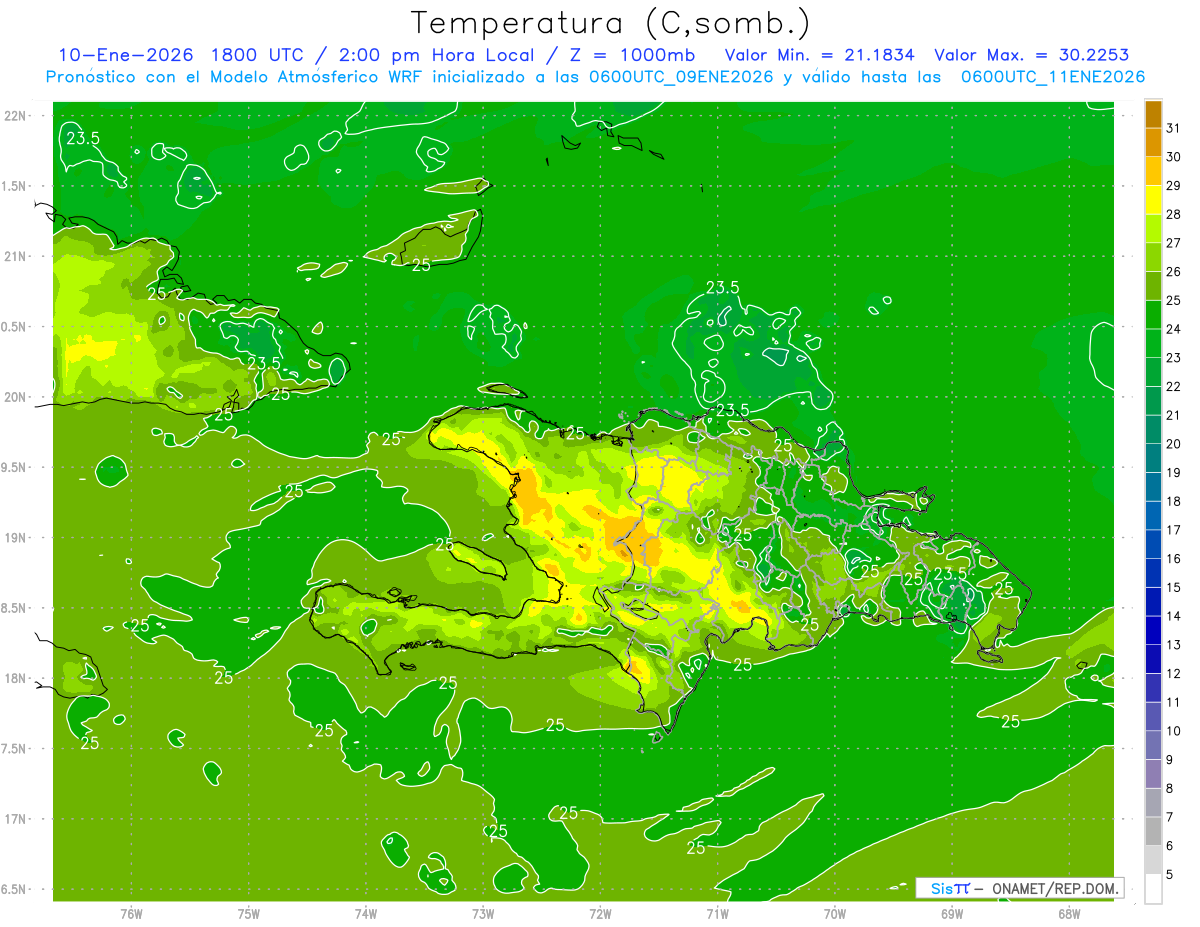The image size is (1200, 927).
Task: Click the legend swatch between 23 and 24
Action: (1153, 343)
